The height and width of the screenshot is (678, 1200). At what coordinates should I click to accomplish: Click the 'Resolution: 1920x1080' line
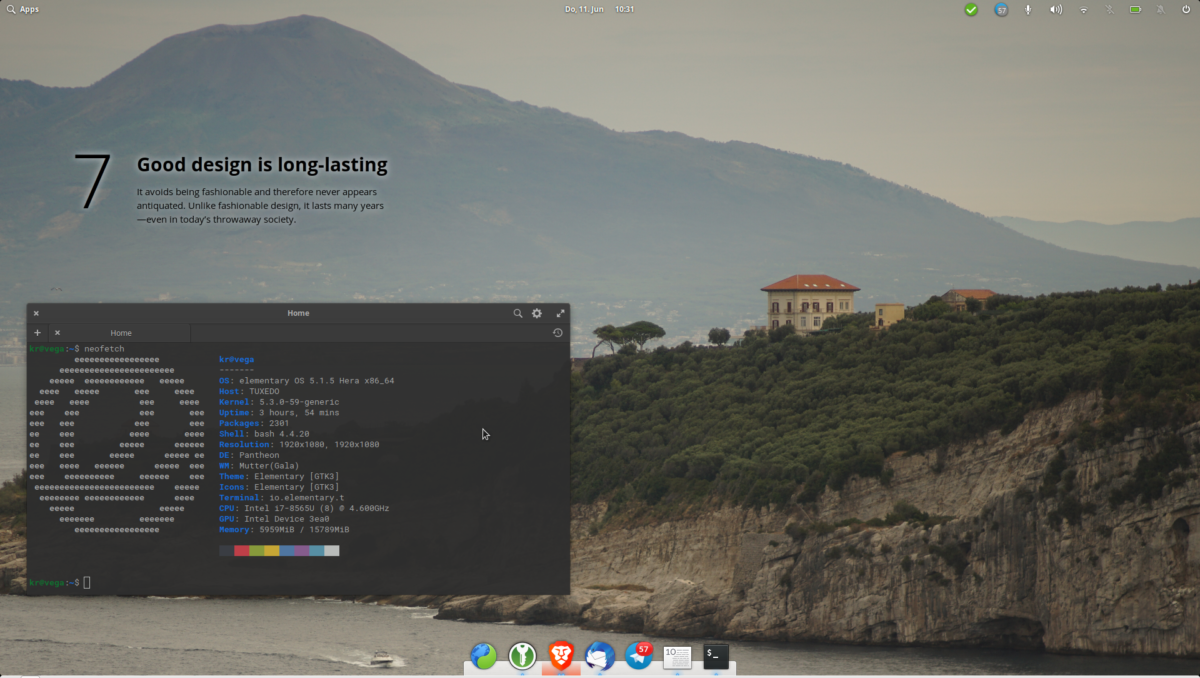coord(299,444)
